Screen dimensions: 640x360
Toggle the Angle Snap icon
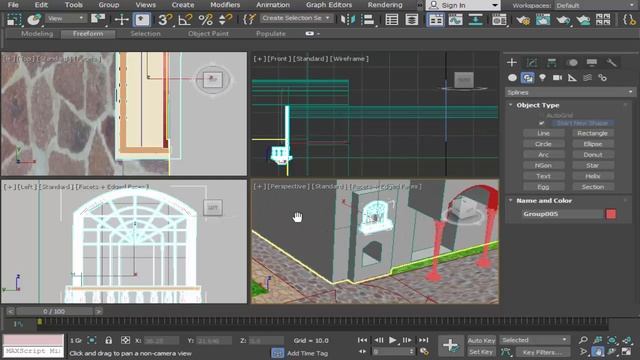pyautogui.click(x=185, y=19)
